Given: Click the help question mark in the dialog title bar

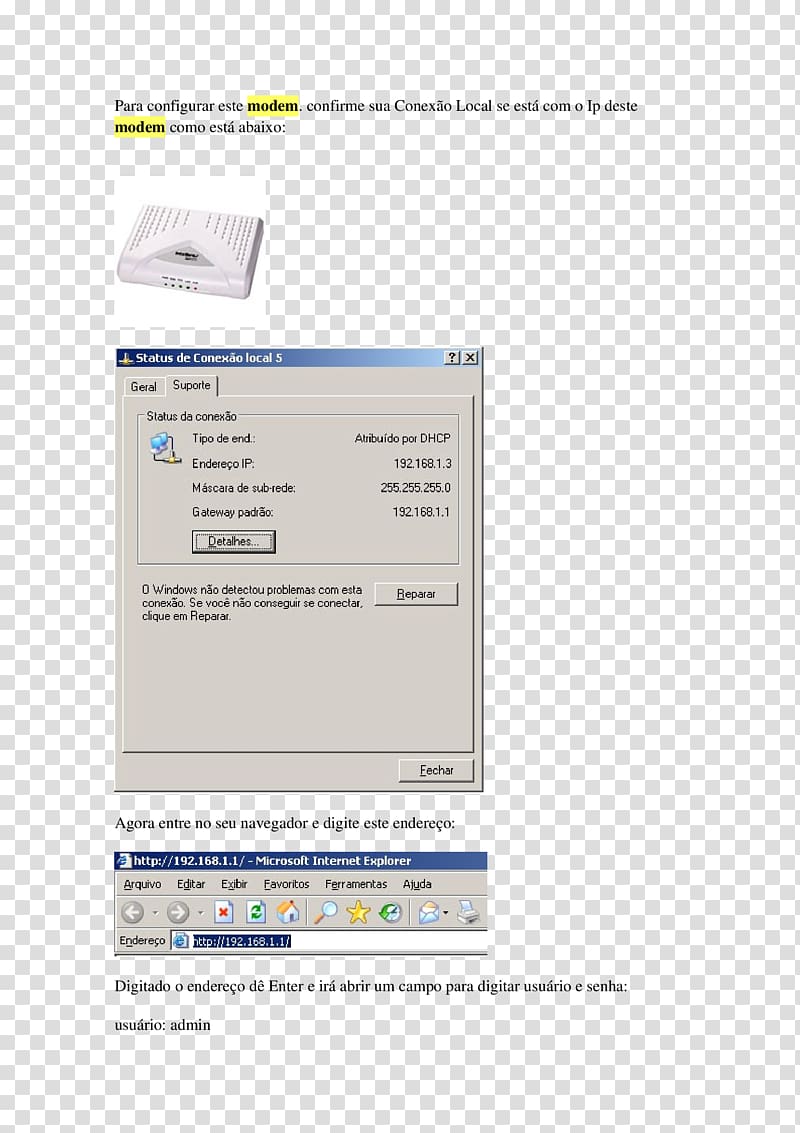Looking at the screenshot, I should (452, 358).
